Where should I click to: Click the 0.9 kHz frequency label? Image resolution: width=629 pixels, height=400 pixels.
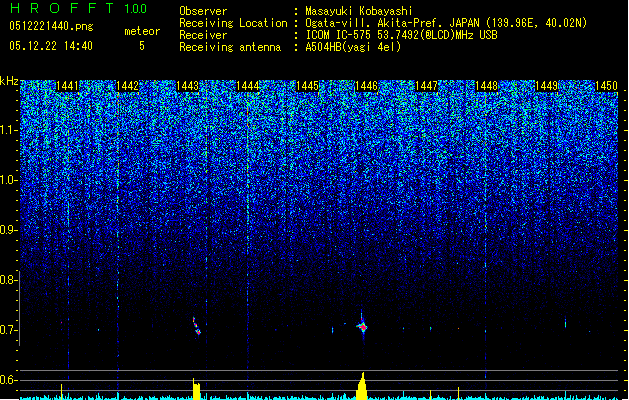click(x=9, y=230)
